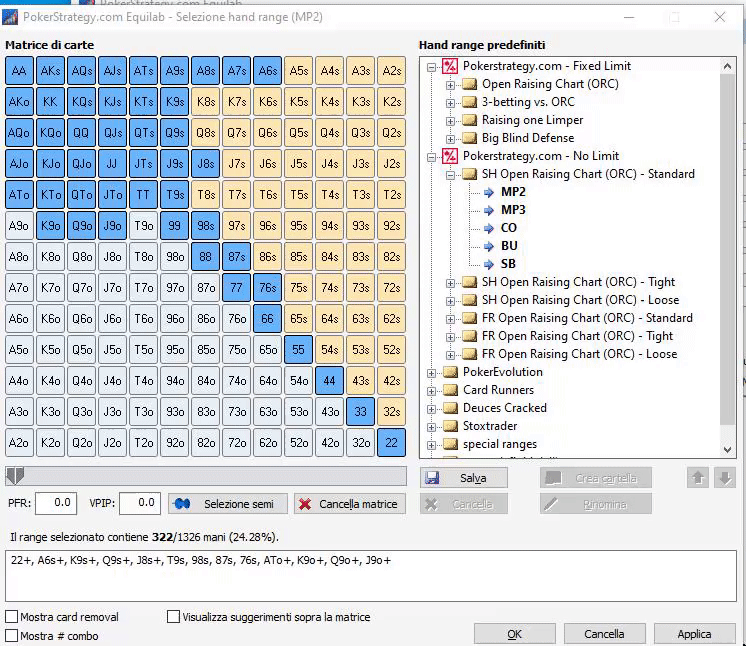Select Card Runners tree item
Screen dimensions: 746x646
pos(498,390)
